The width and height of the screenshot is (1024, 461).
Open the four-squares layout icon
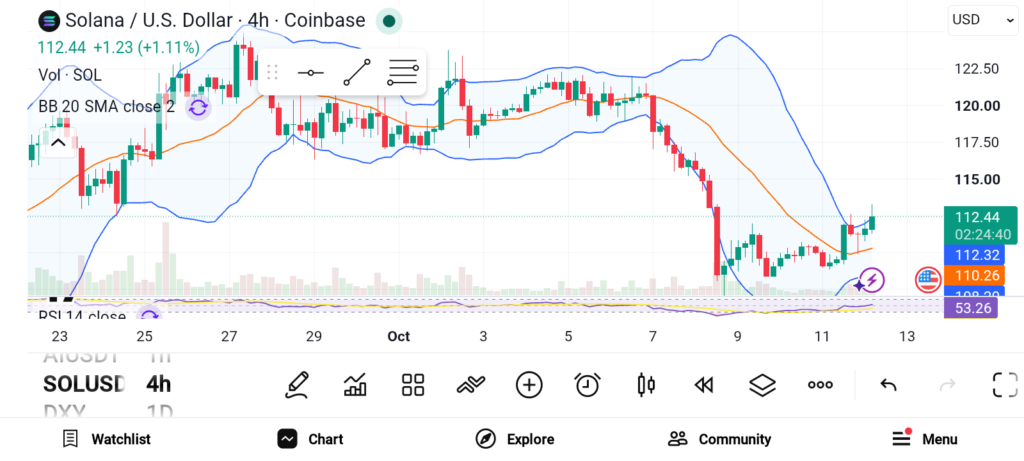413,385
